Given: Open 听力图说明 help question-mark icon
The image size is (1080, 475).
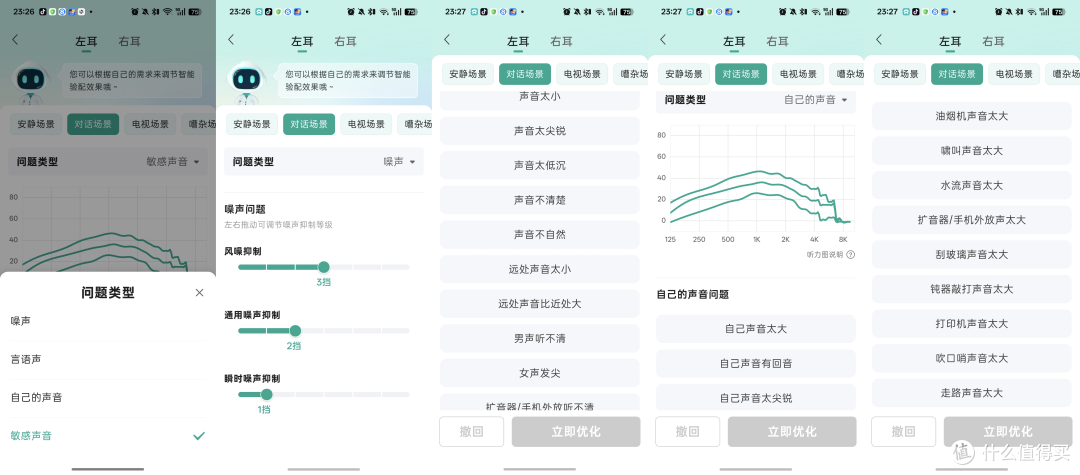Looking at the screenshot, I should [851, 255].
